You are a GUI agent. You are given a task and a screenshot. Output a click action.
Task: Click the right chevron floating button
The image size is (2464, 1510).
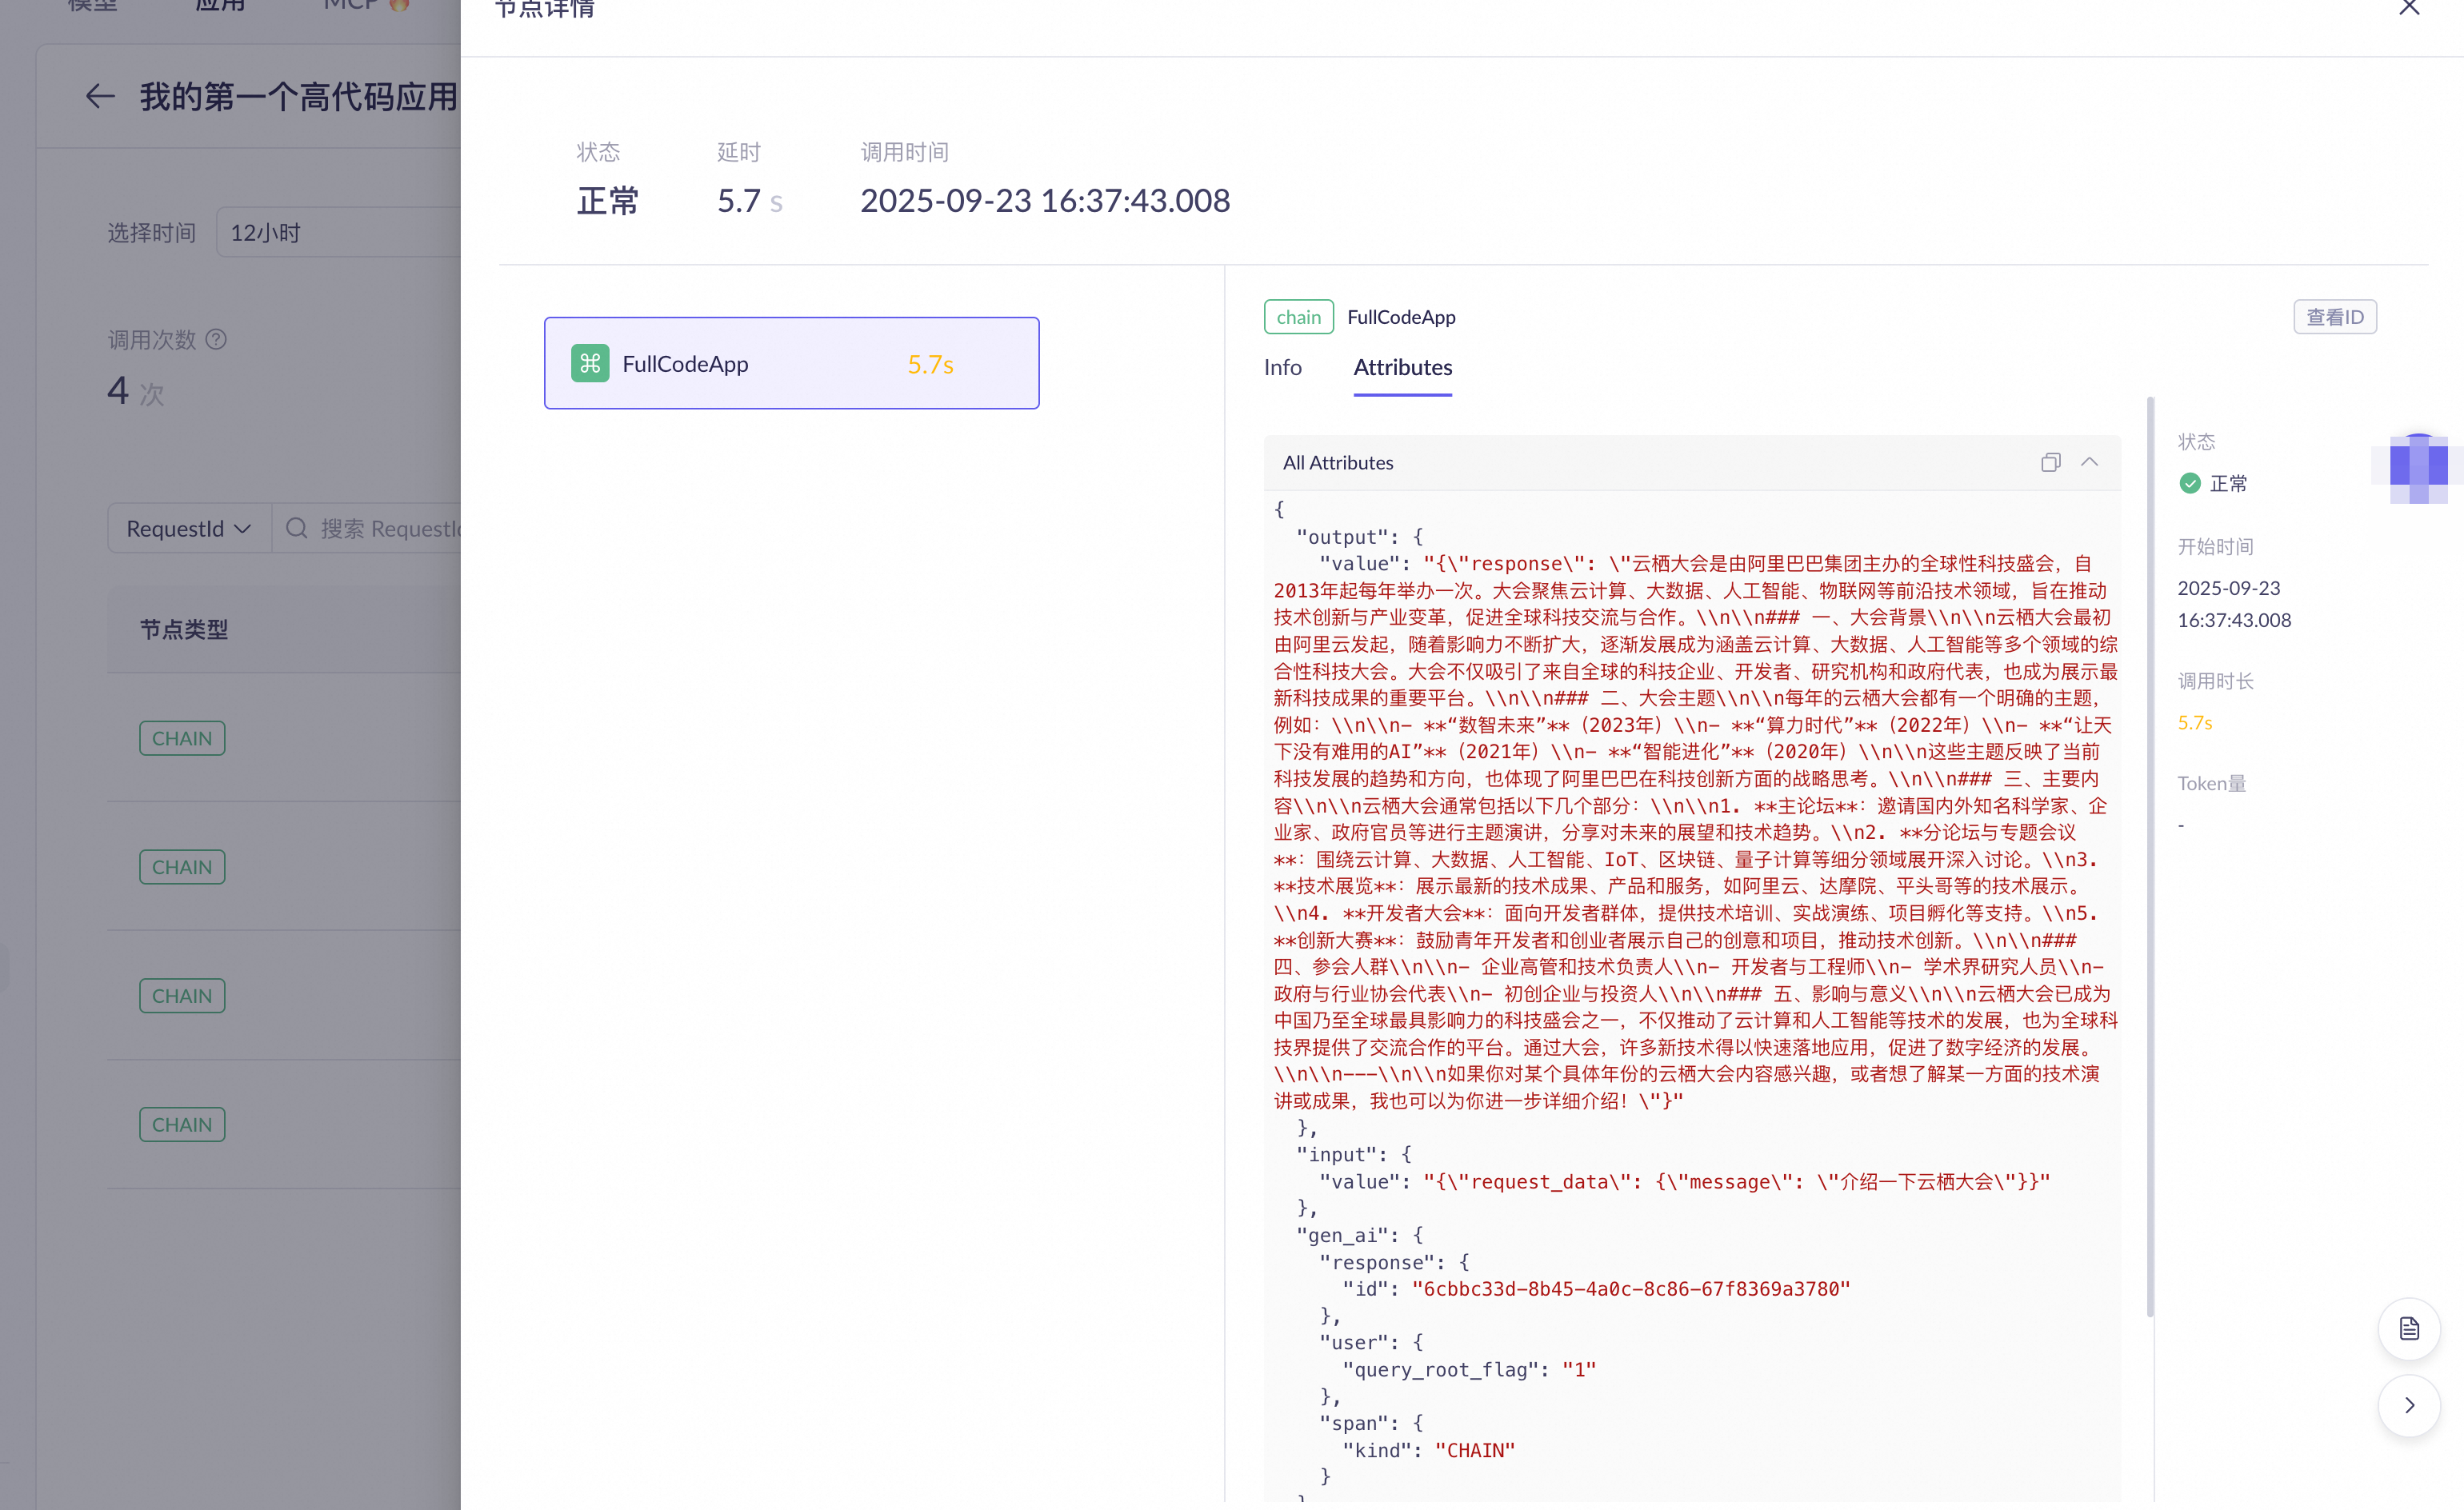(2409, 1405)
